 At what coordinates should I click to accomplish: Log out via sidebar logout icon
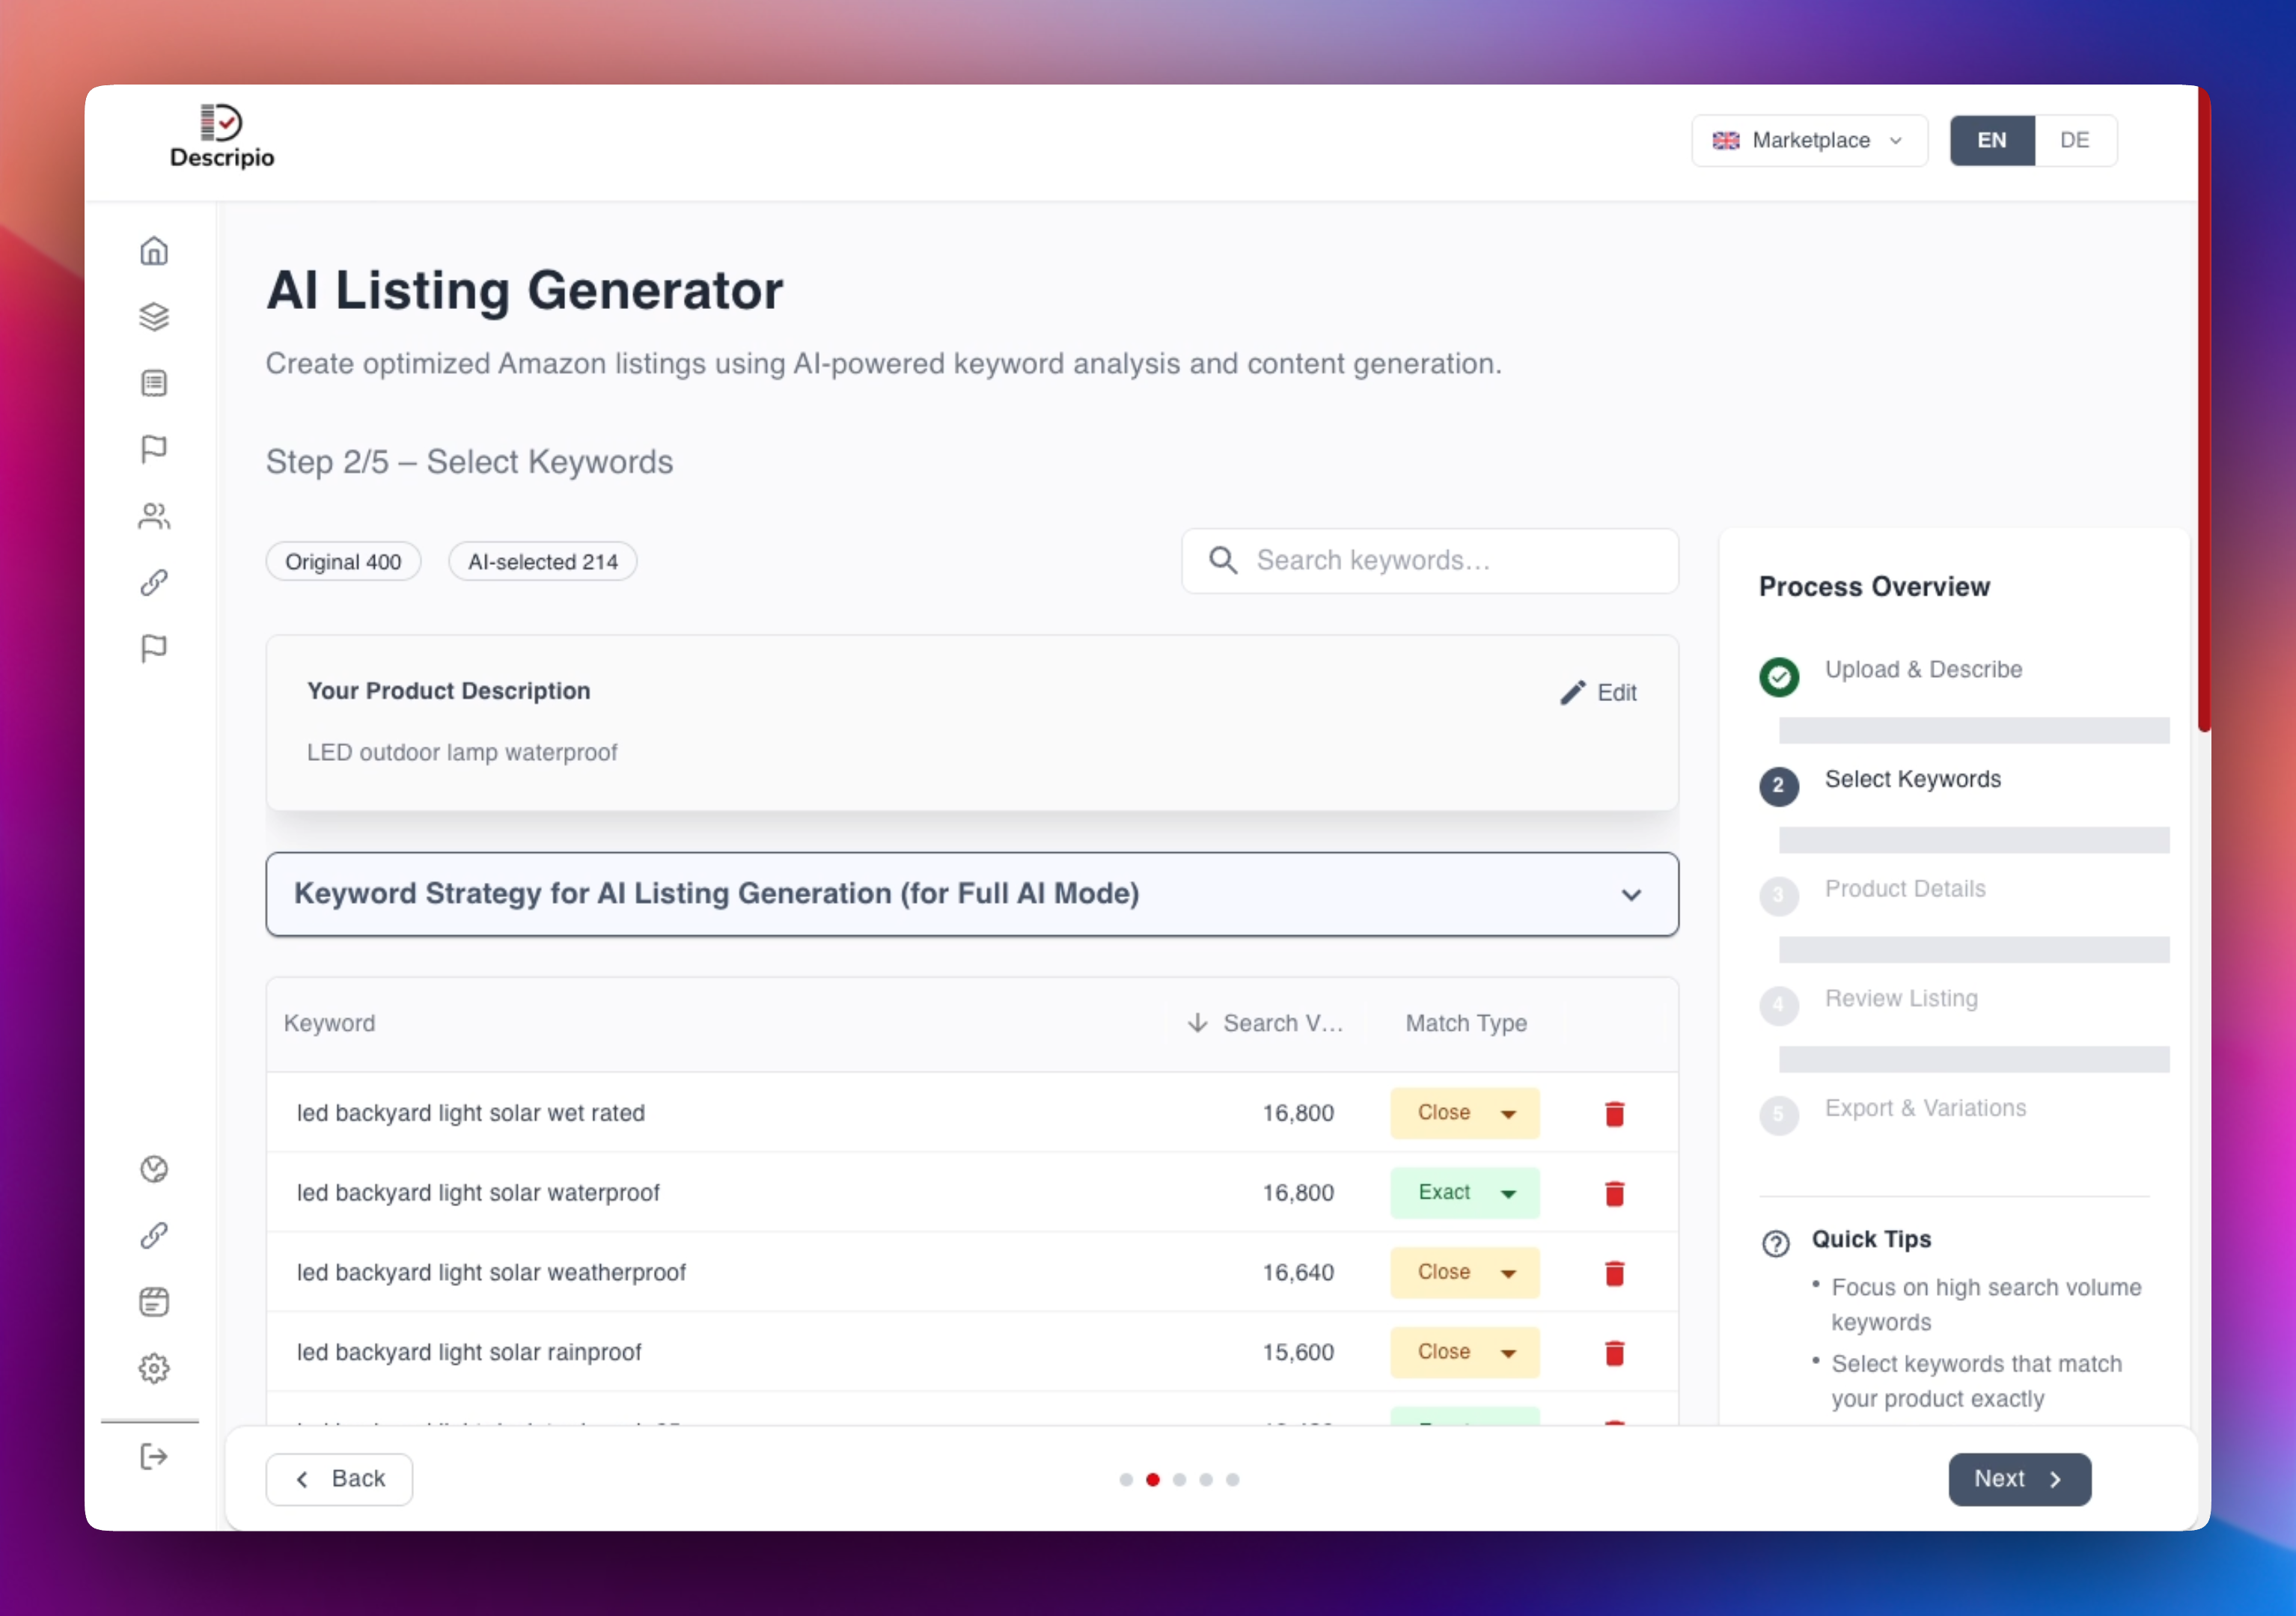tap(154, 1456)
